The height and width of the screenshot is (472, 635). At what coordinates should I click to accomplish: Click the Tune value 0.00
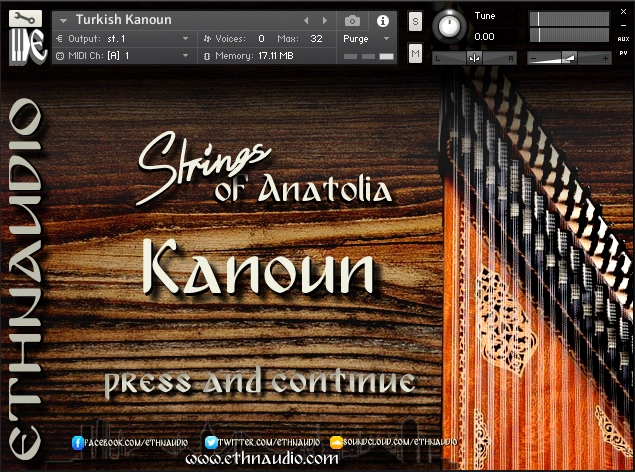coord(484,37)
